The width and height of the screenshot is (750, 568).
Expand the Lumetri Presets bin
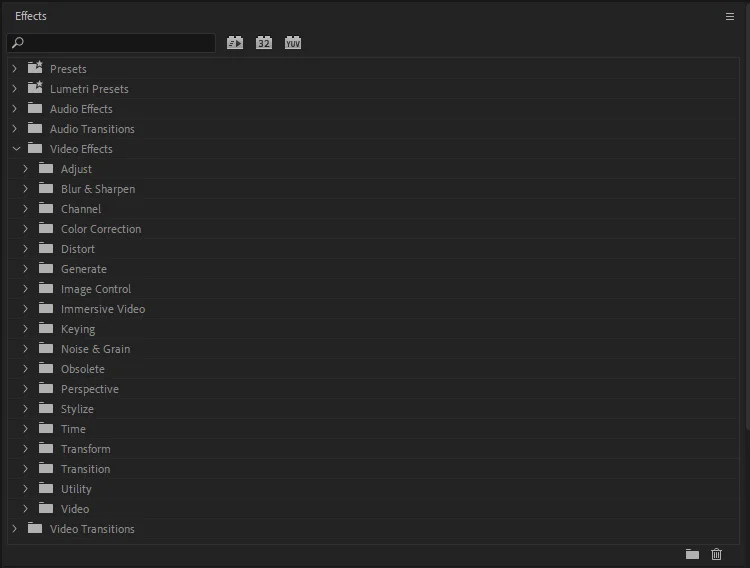[x=15, y=89]
